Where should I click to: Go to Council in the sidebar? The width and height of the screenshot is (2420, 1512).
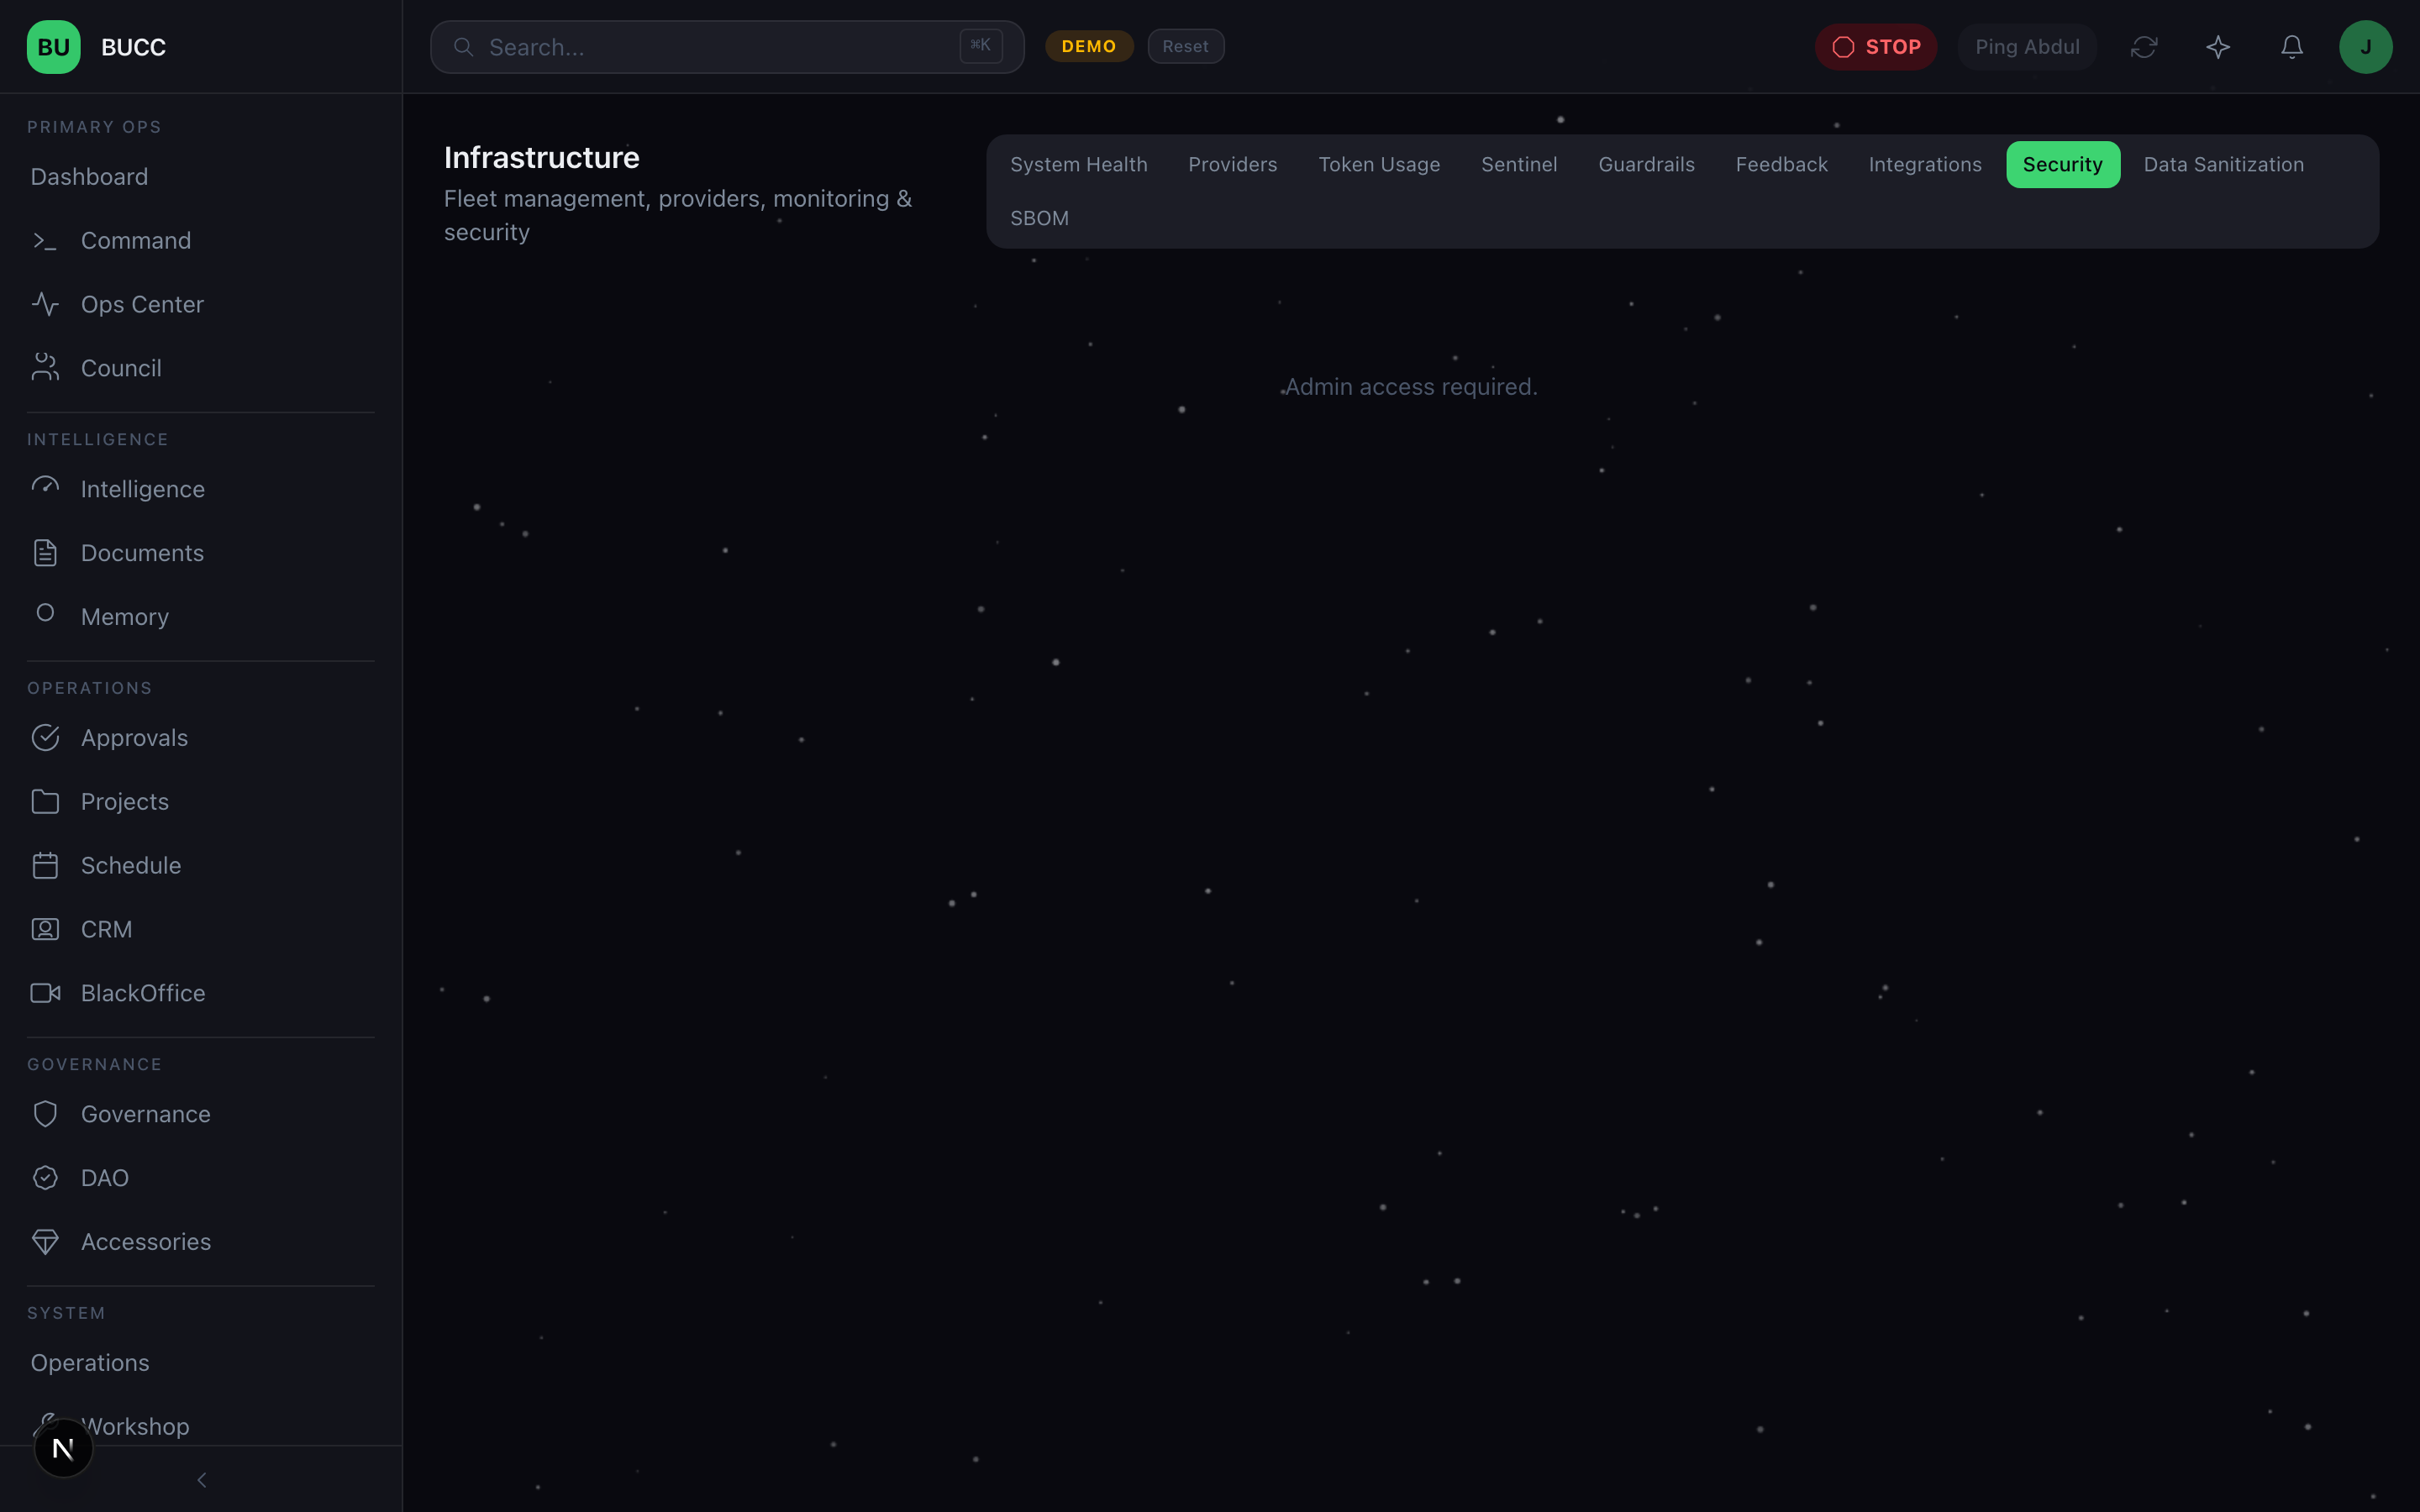pyautogui.click(x=121, y=368)
